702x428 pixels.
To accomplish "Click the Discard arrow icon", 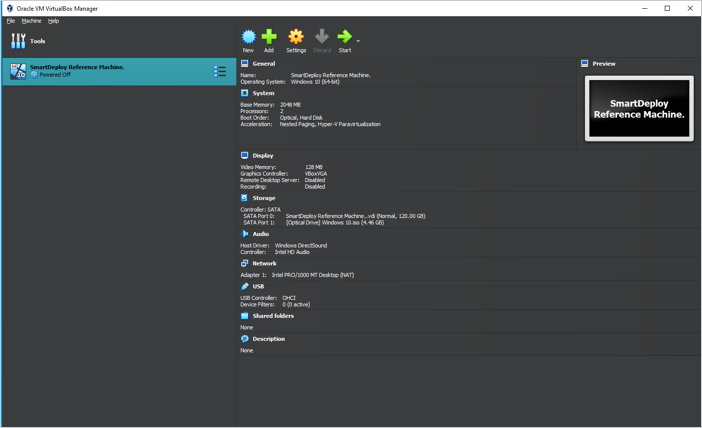I will point(322,37).
